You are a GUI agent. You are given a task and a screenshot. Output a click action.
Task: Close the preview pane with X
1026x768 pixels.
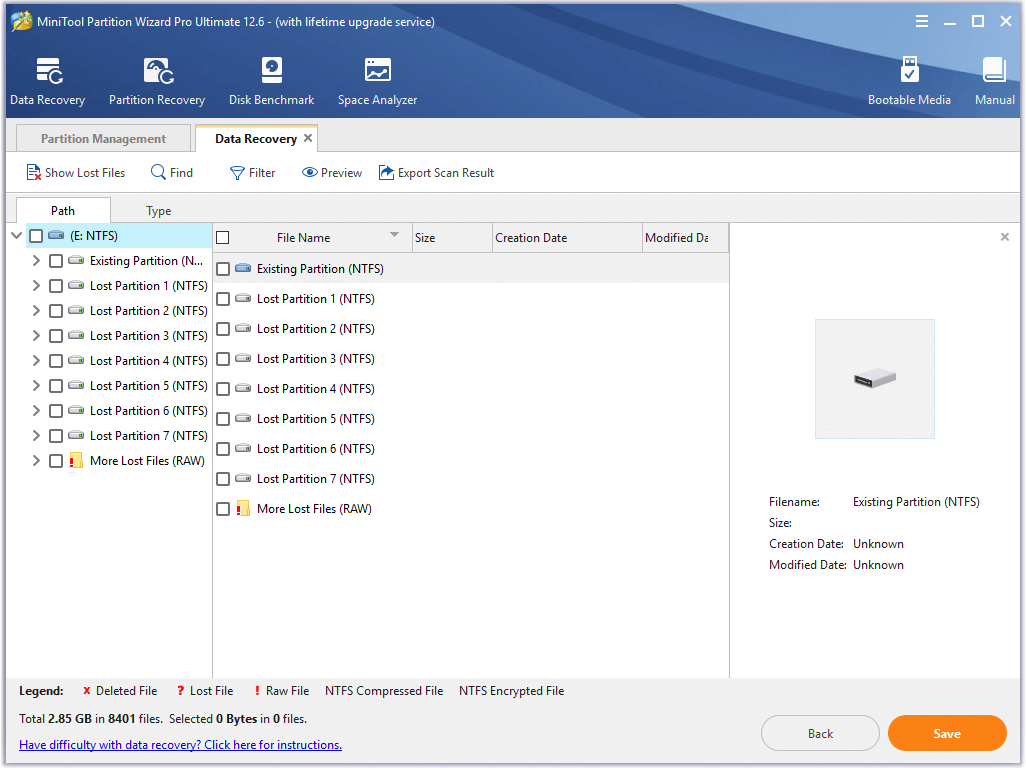(1004, 237)
